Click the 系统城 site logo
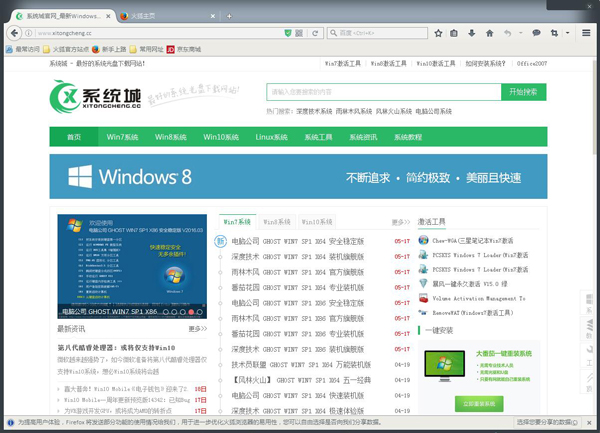This screenshot has width=600, height=433. [95, 97]
